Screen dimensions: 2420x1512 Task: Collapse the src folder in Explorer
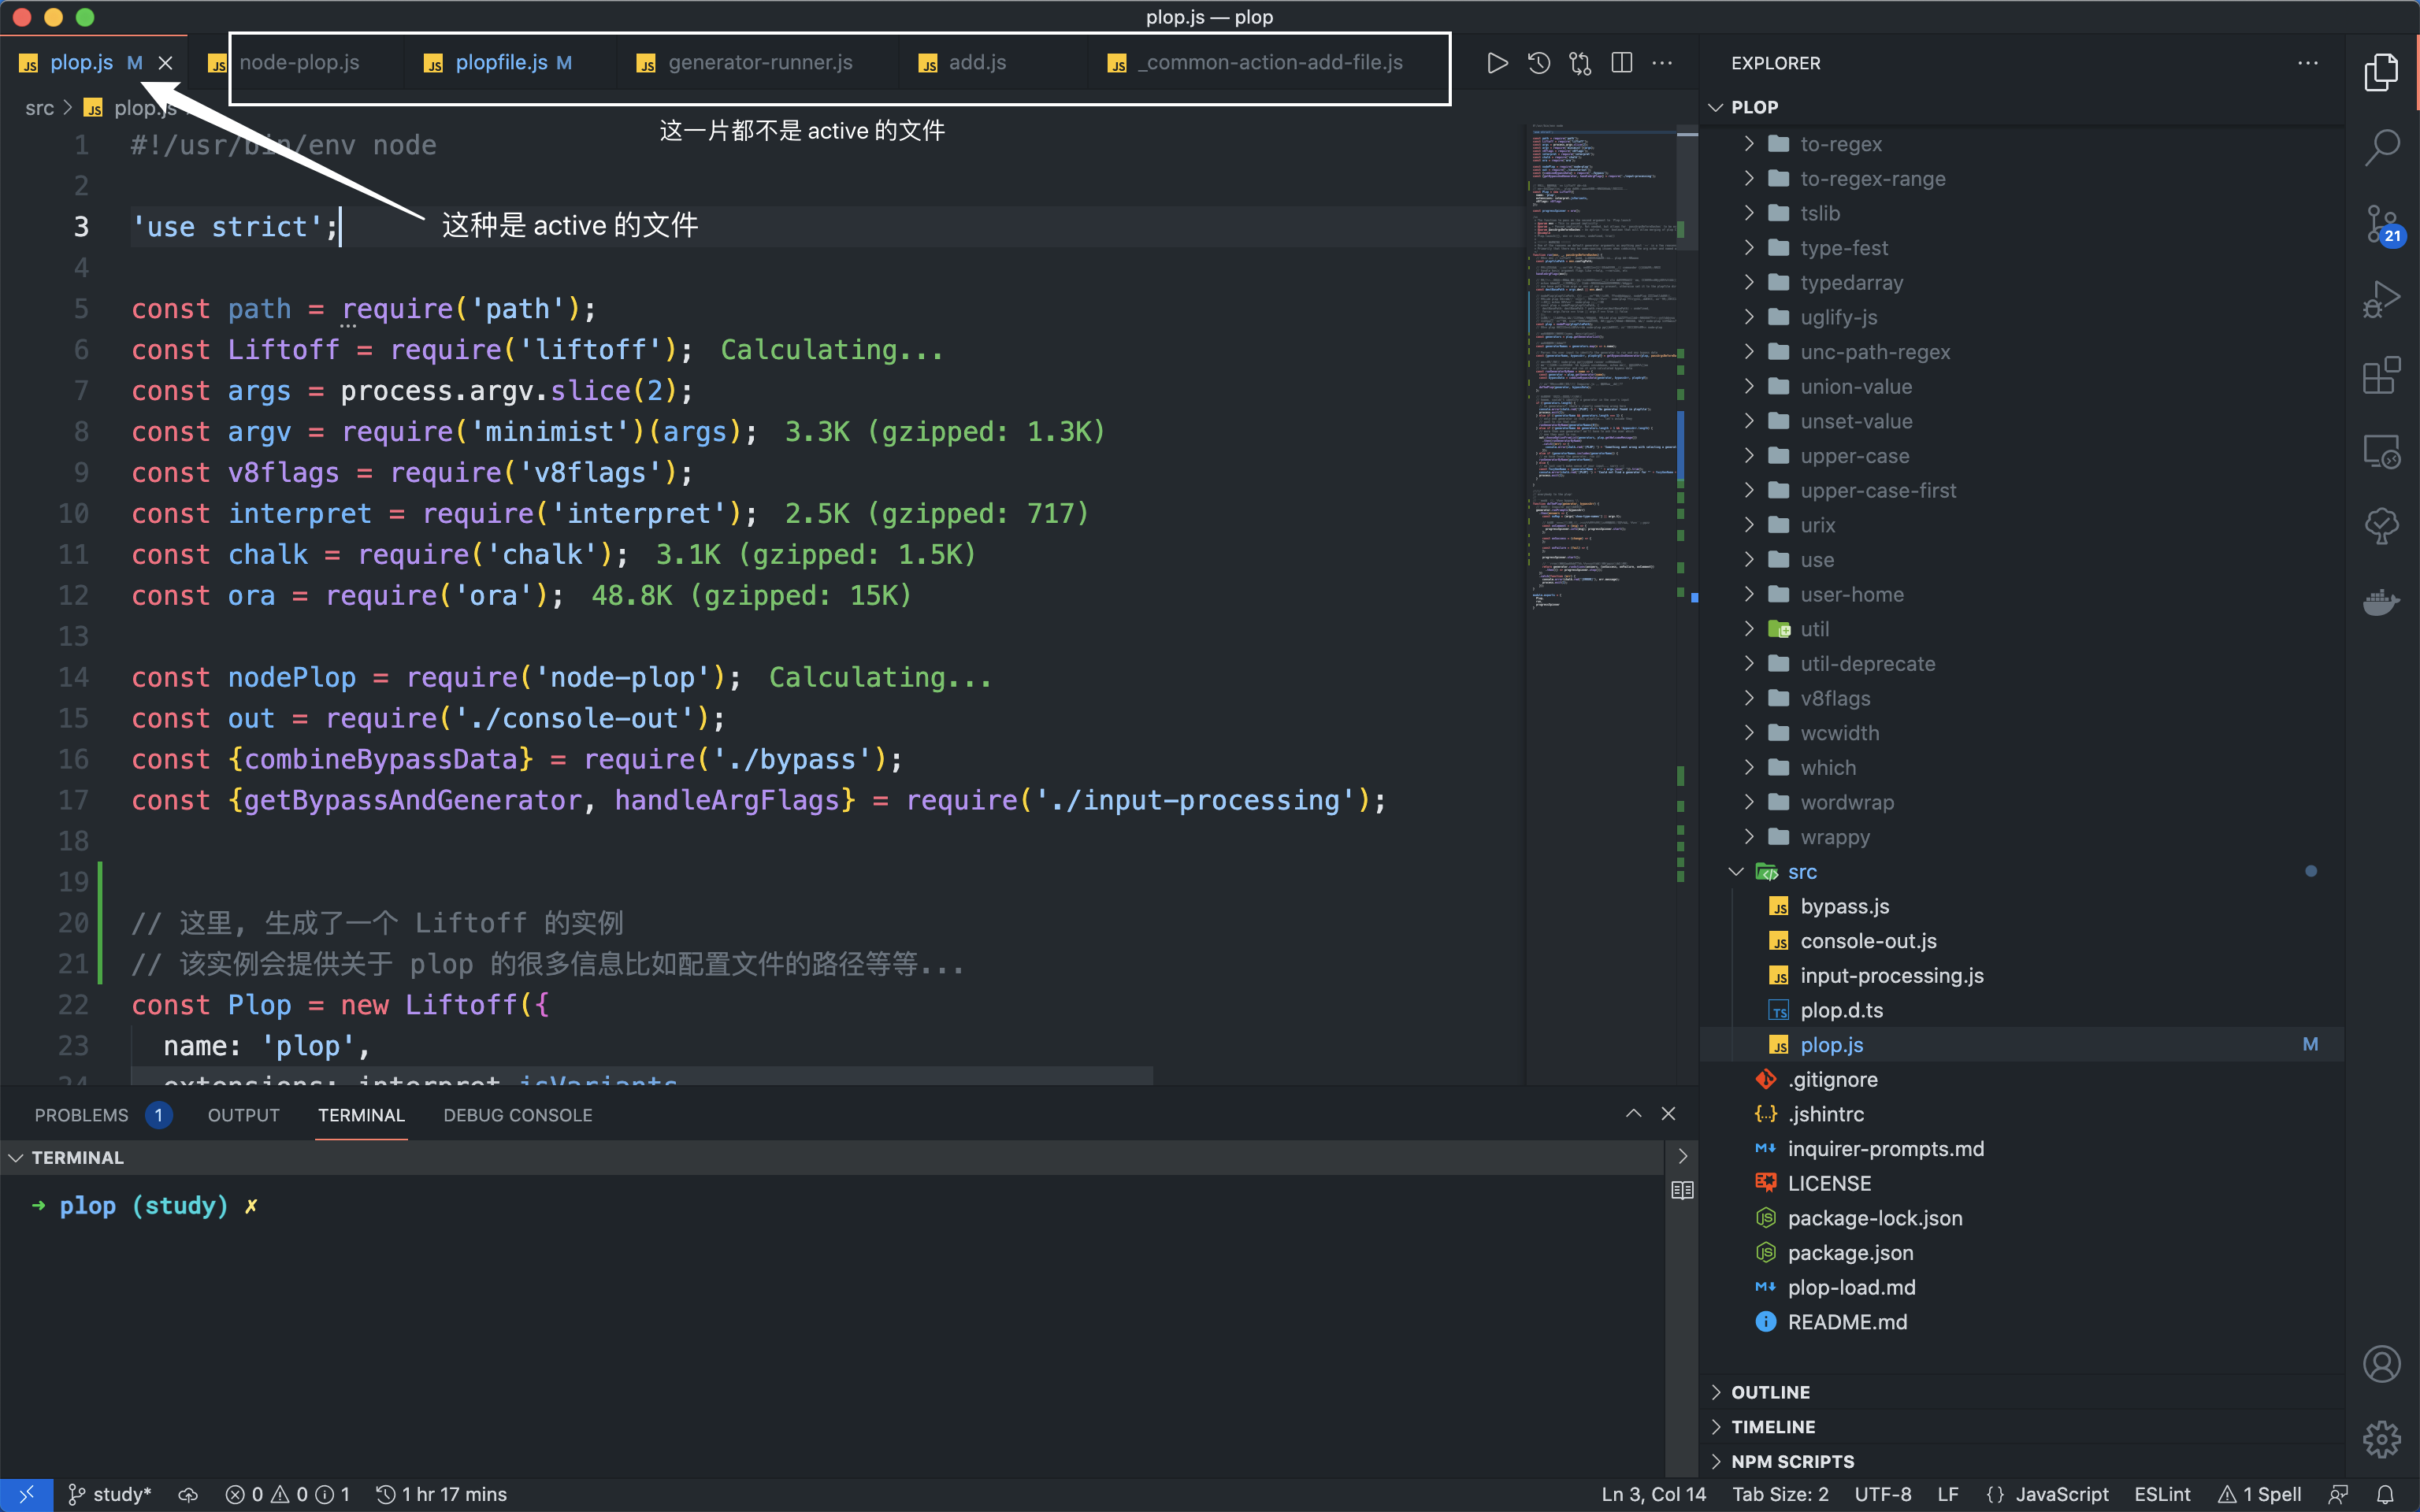1801,872
